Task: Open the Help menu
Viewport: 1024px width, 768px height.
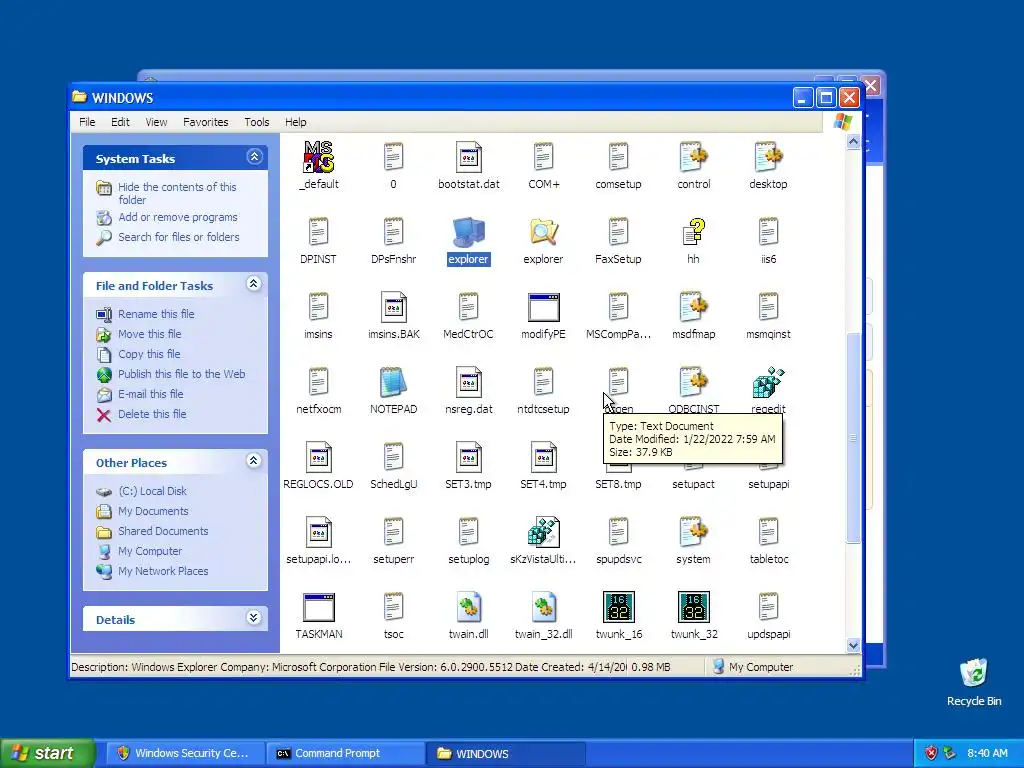Action: tap(295, 122)
